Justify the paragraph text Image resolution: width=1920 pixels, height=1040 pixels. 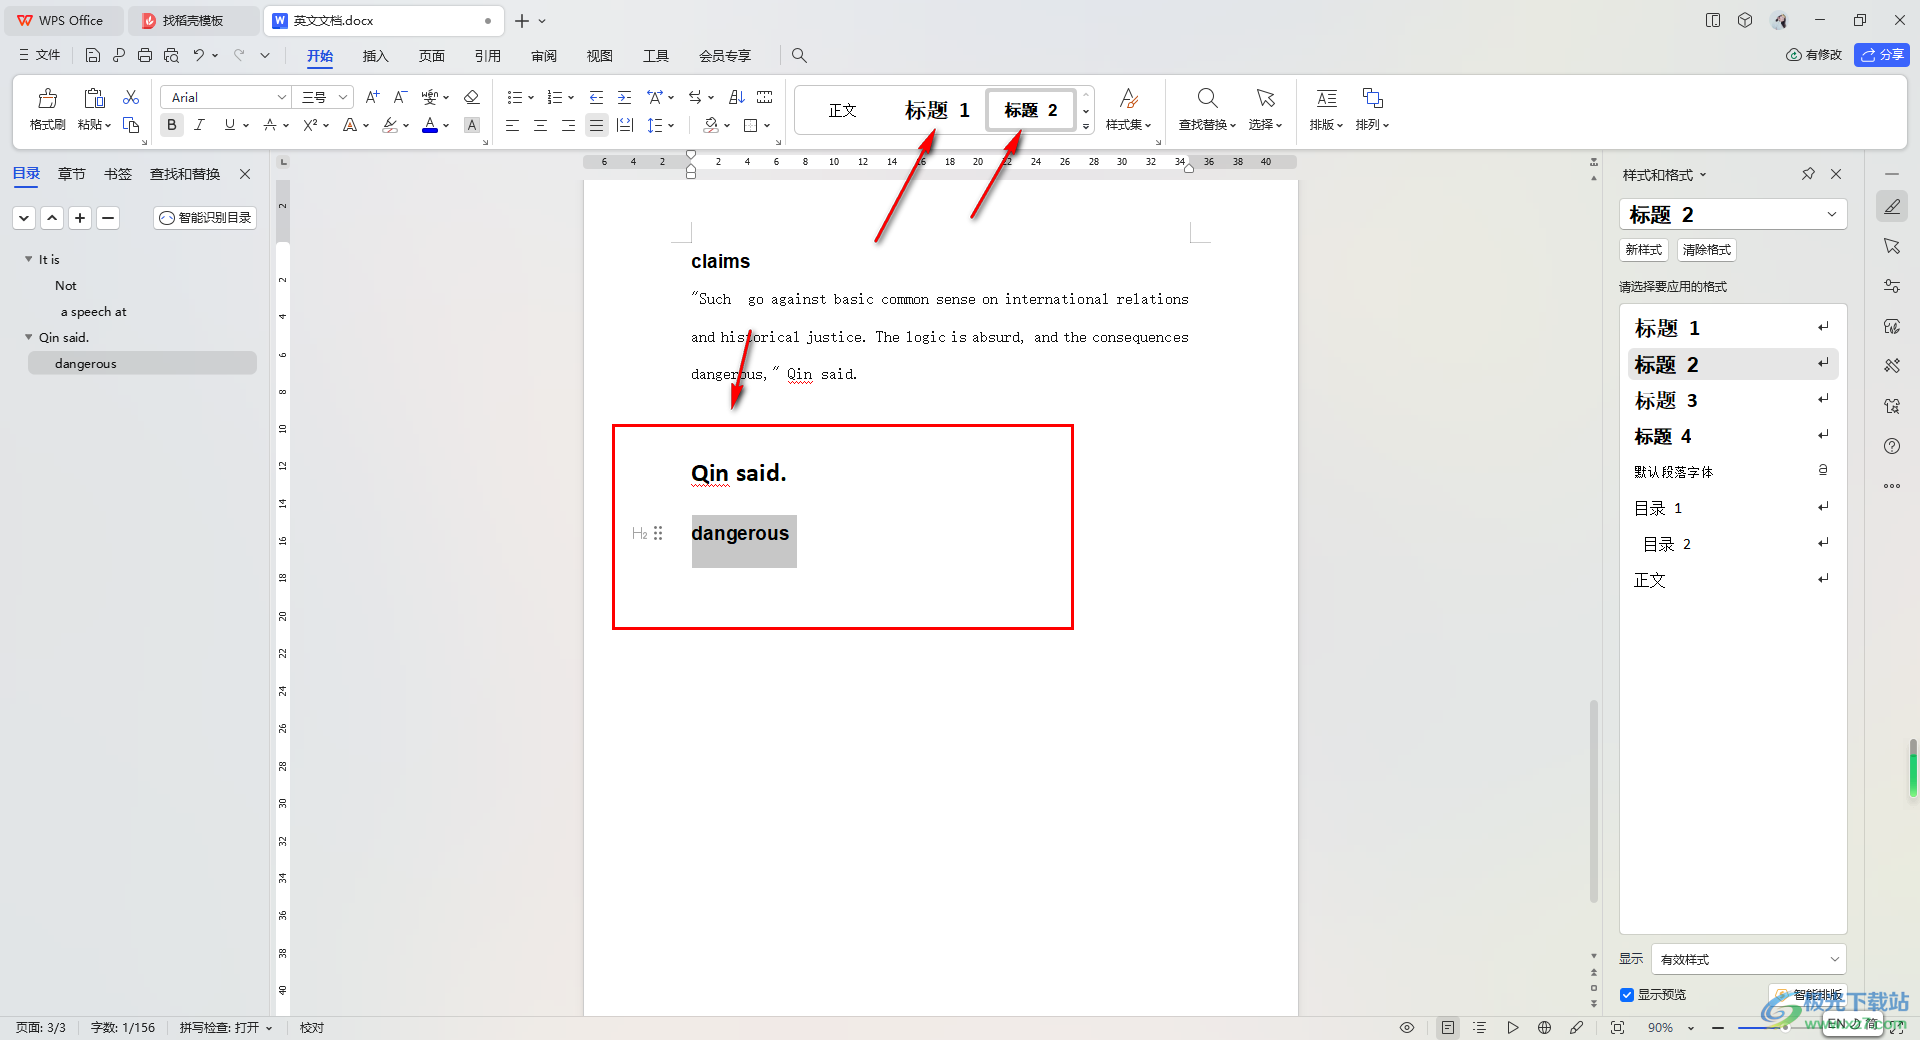[x=596, y=125]
